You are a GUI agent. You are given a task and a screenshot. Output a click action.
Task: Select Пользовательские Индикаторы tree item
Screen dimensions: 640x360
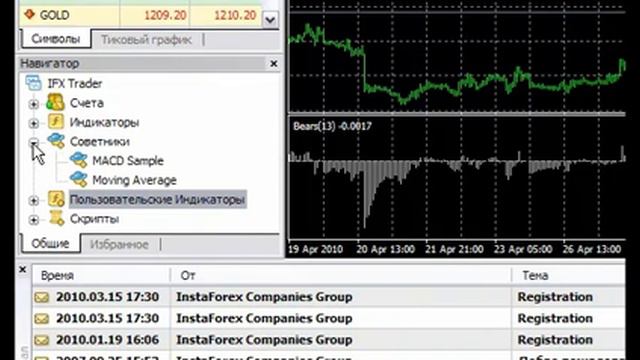pyautogui.click(x=157, y=200)
